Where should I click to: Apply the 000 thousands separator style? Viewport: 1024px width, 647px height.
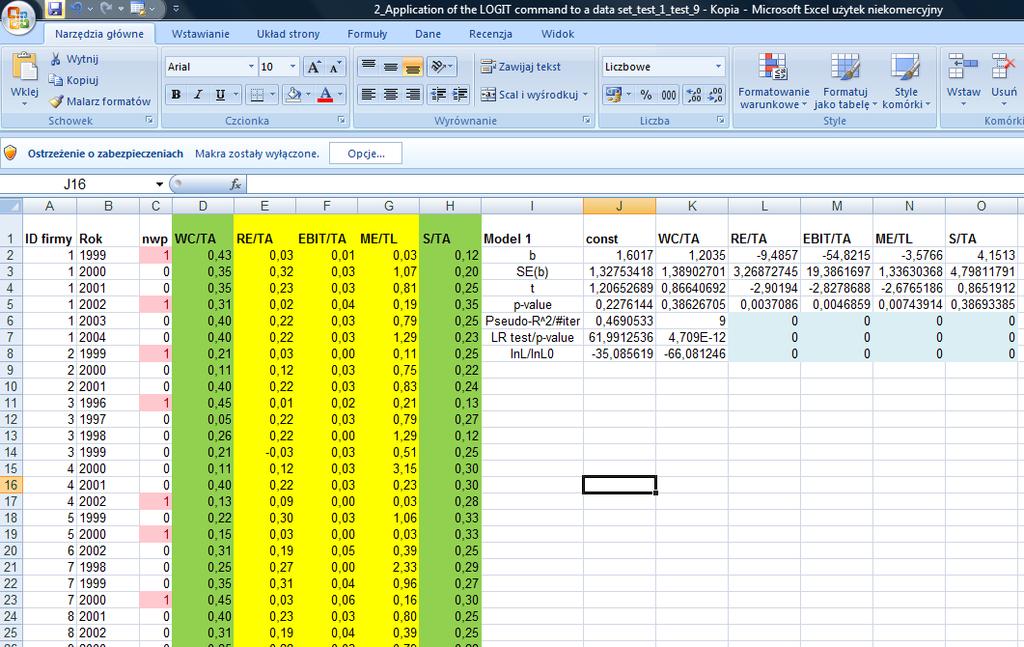pyautogui.click(x=668, y=95)
